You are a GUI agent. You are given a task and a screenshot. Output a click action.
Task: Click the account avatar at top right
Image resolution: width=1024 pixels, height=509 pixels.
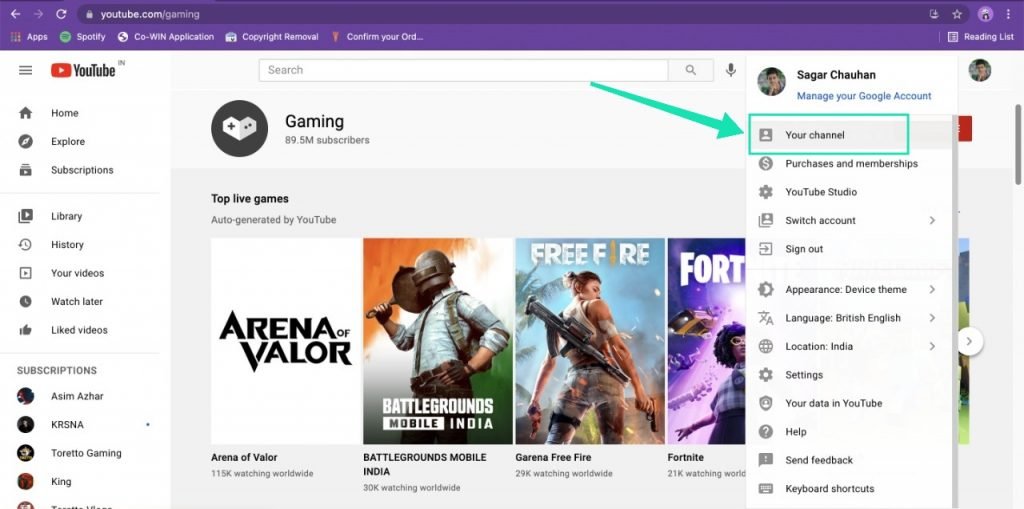pos(980,70)
